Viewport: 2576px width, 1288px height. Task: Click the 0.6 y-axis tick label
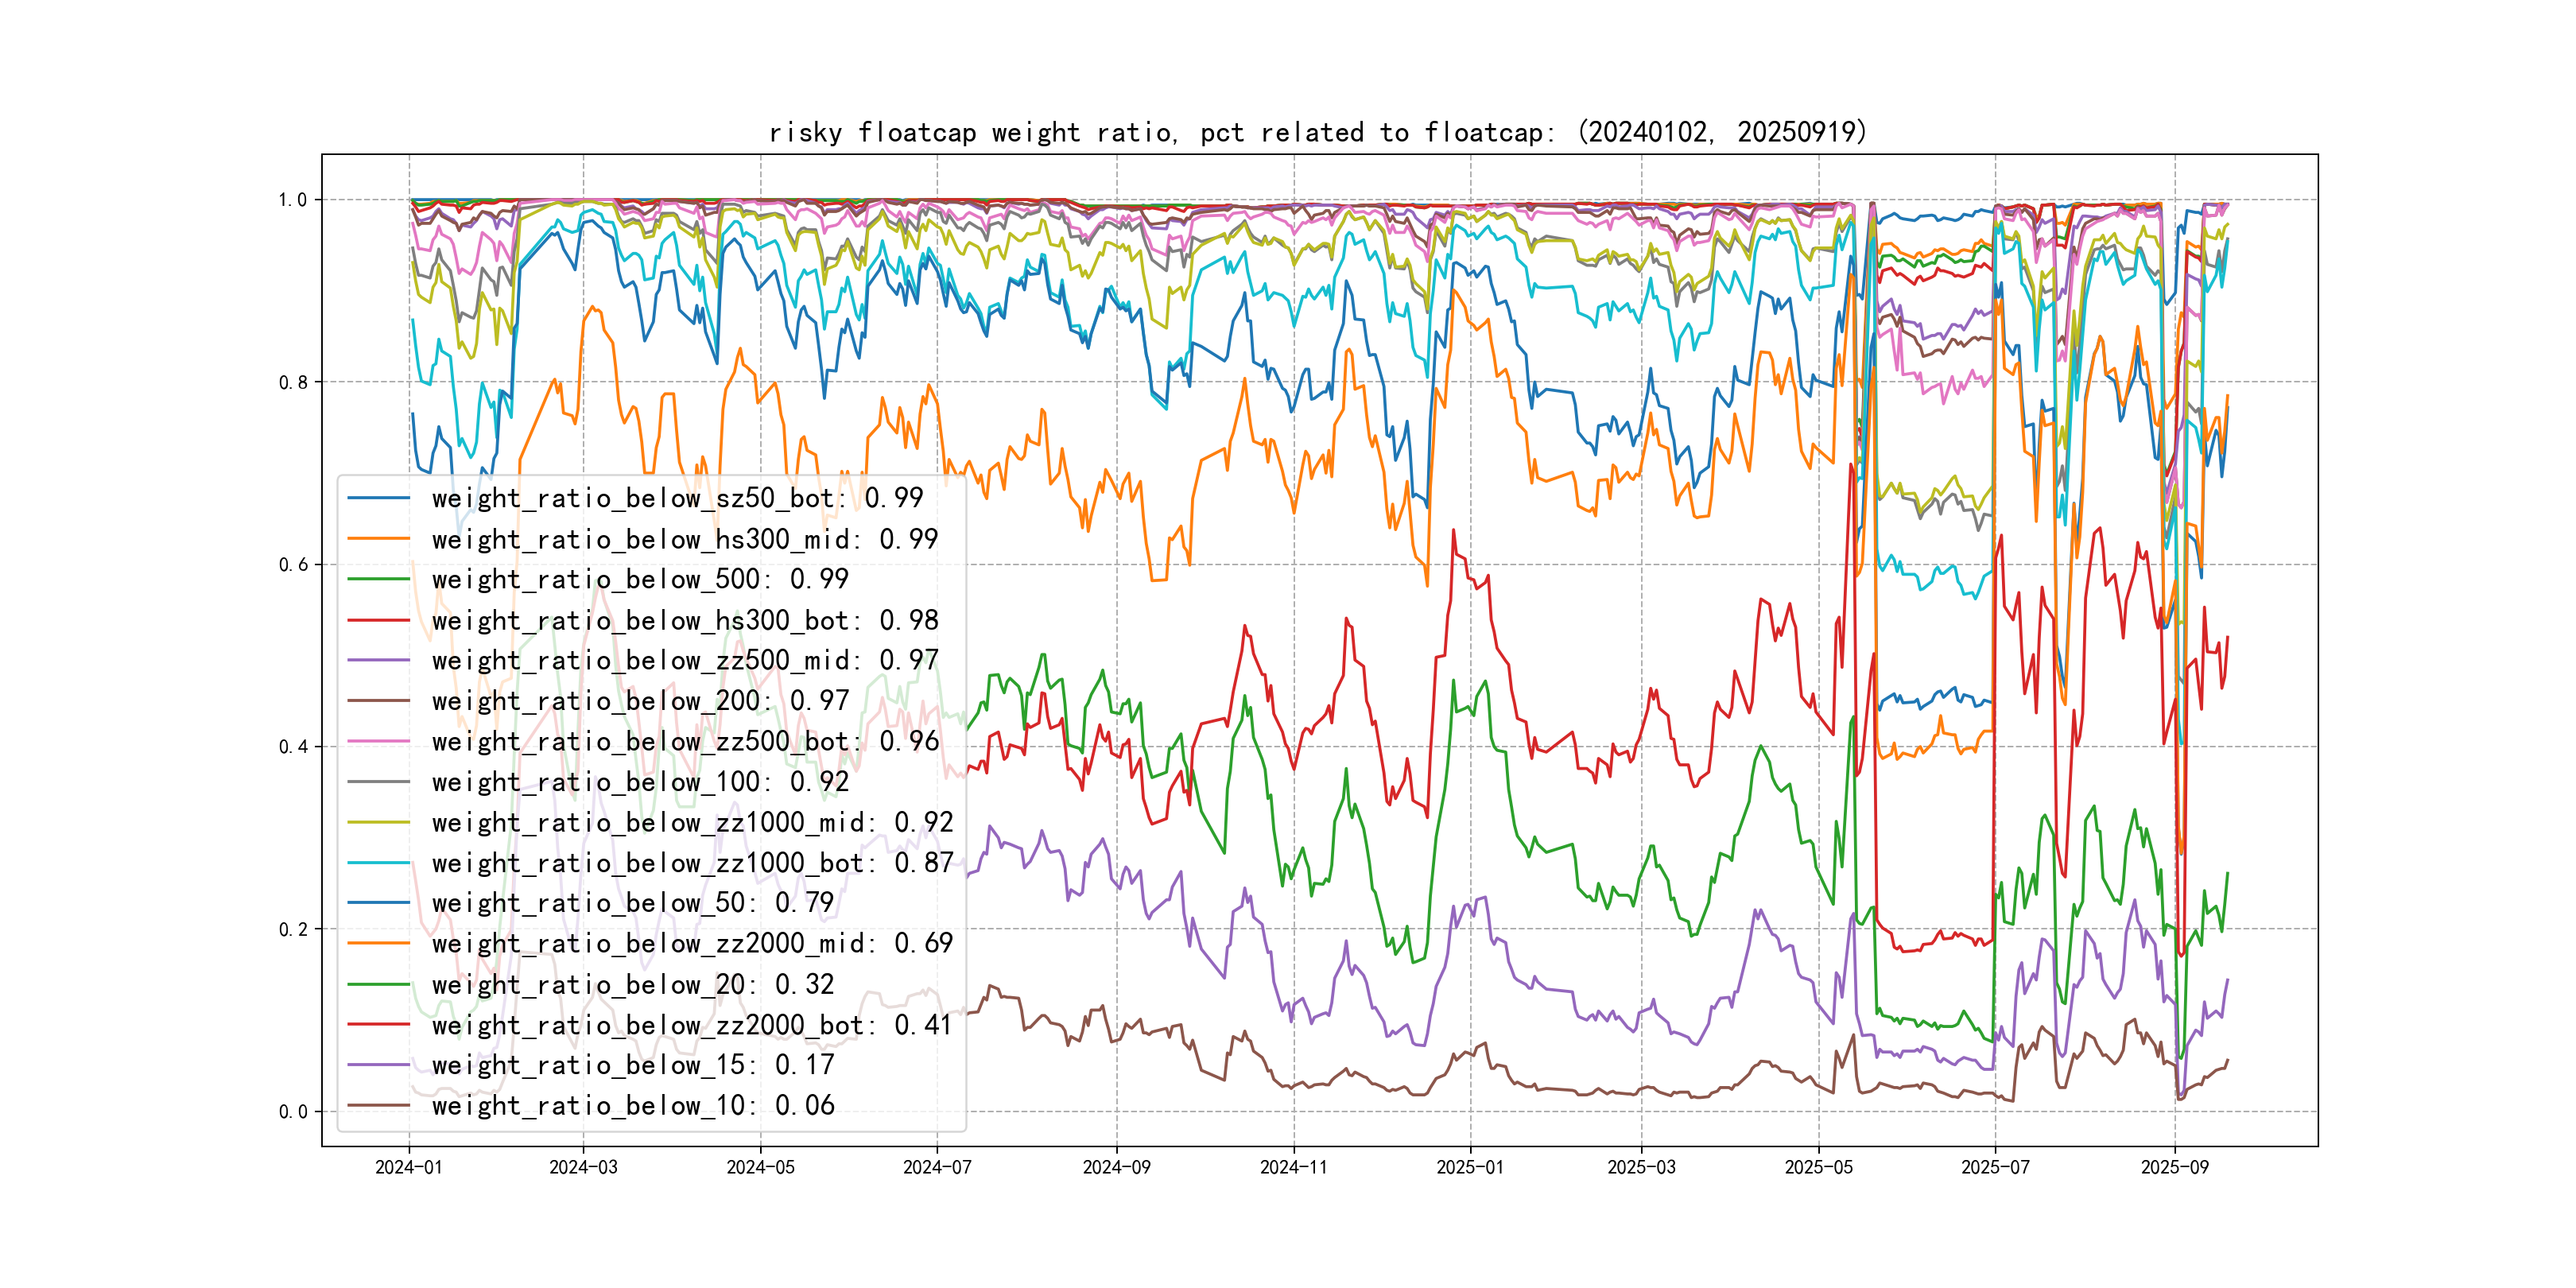tap(293, 565)
